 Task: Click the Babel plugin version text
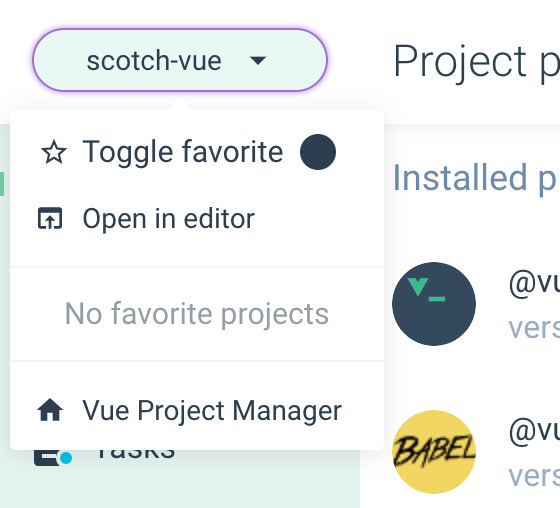pyautogui.click(x=534, y=476)
